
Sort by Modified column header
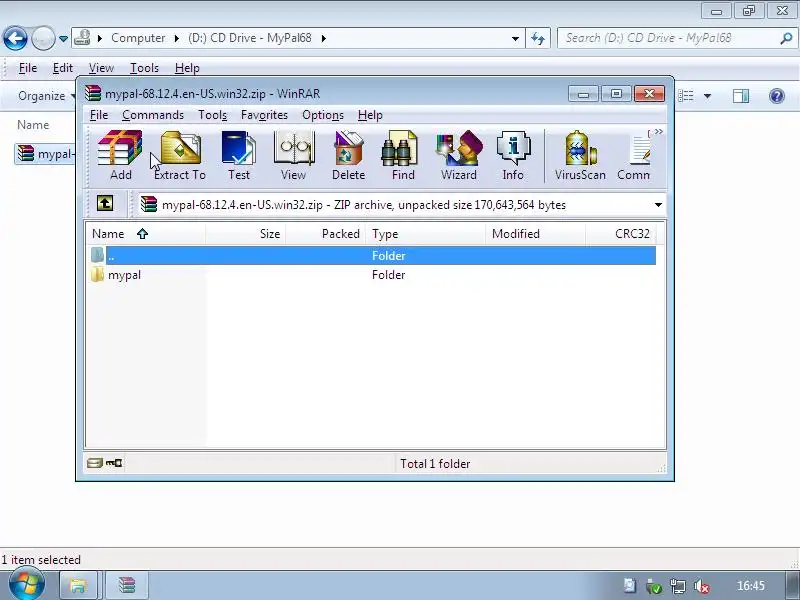point(535,234)
